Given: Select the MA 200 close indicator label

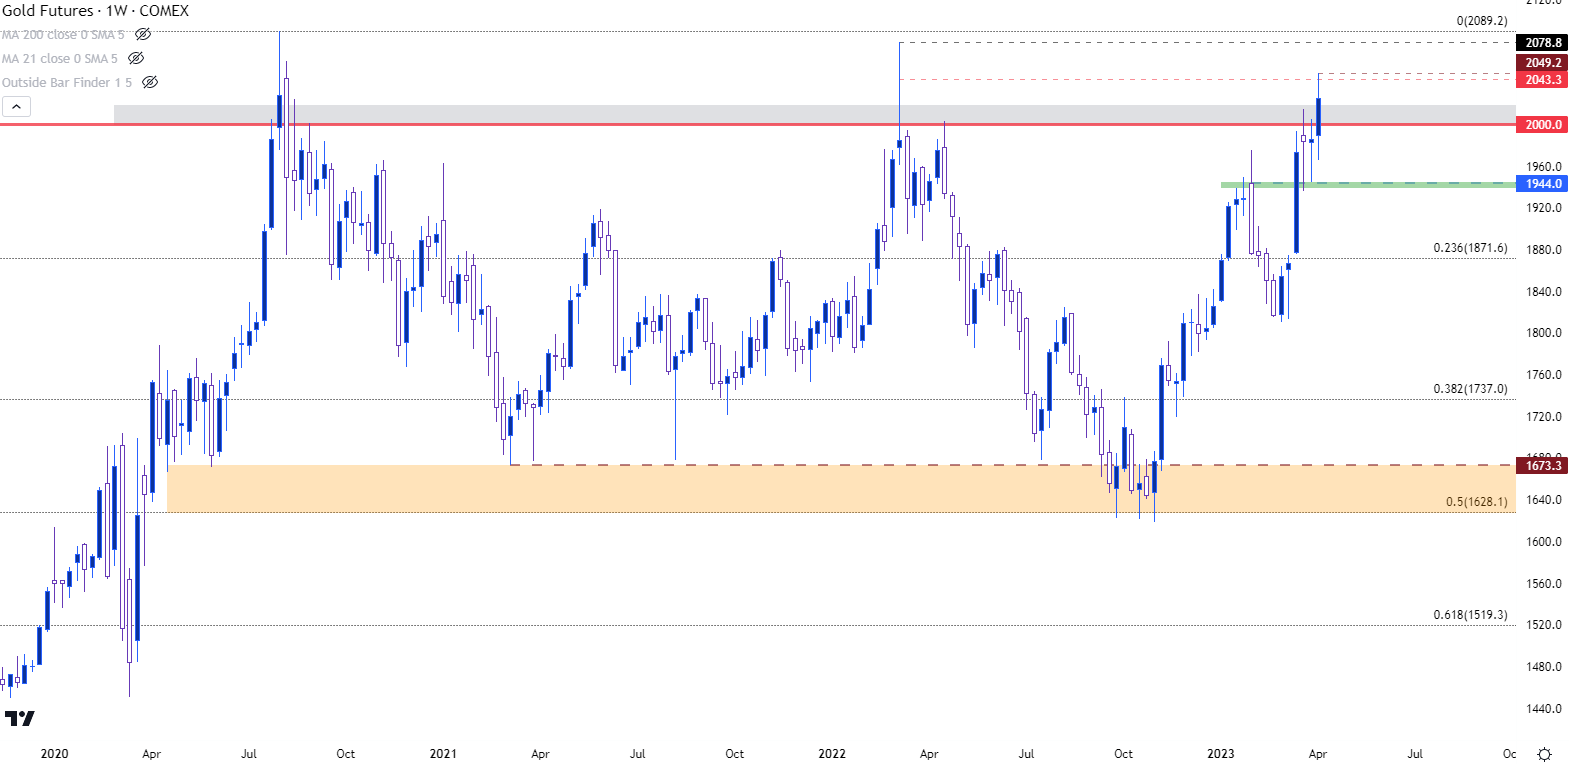Looking at the screenshot, I should tap(63, 34).
